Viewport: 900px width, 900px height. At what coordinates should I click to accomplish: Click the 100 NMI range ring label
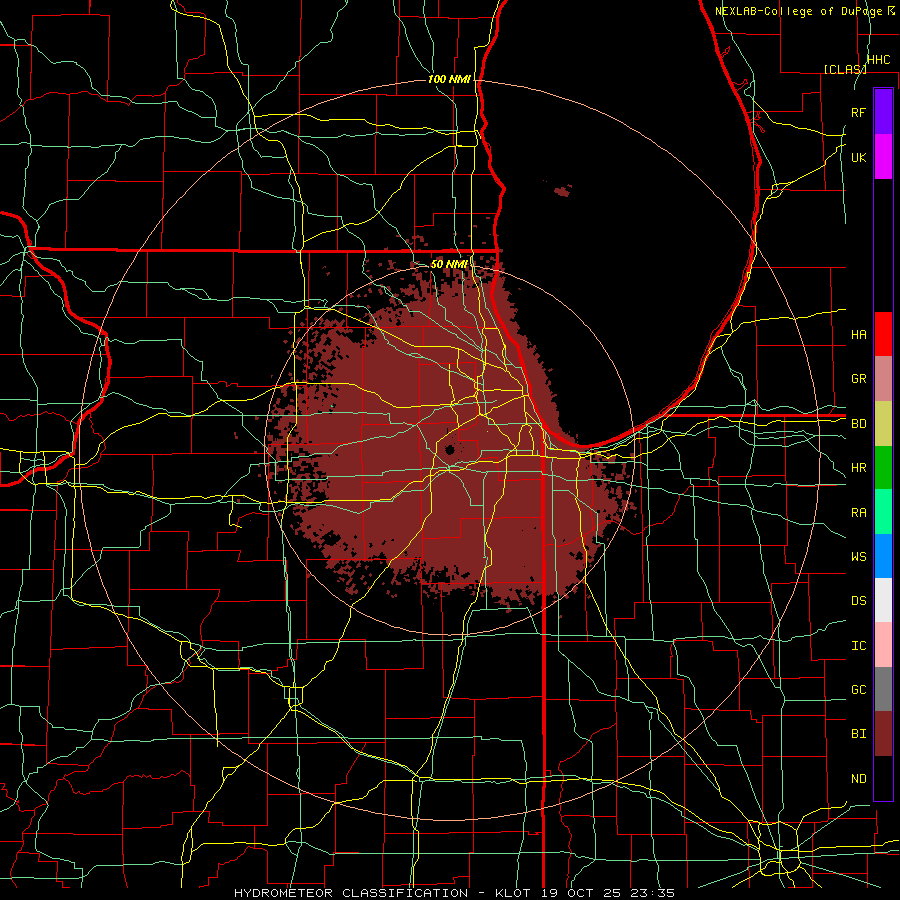pyautogui.click(x=449, y=79)
